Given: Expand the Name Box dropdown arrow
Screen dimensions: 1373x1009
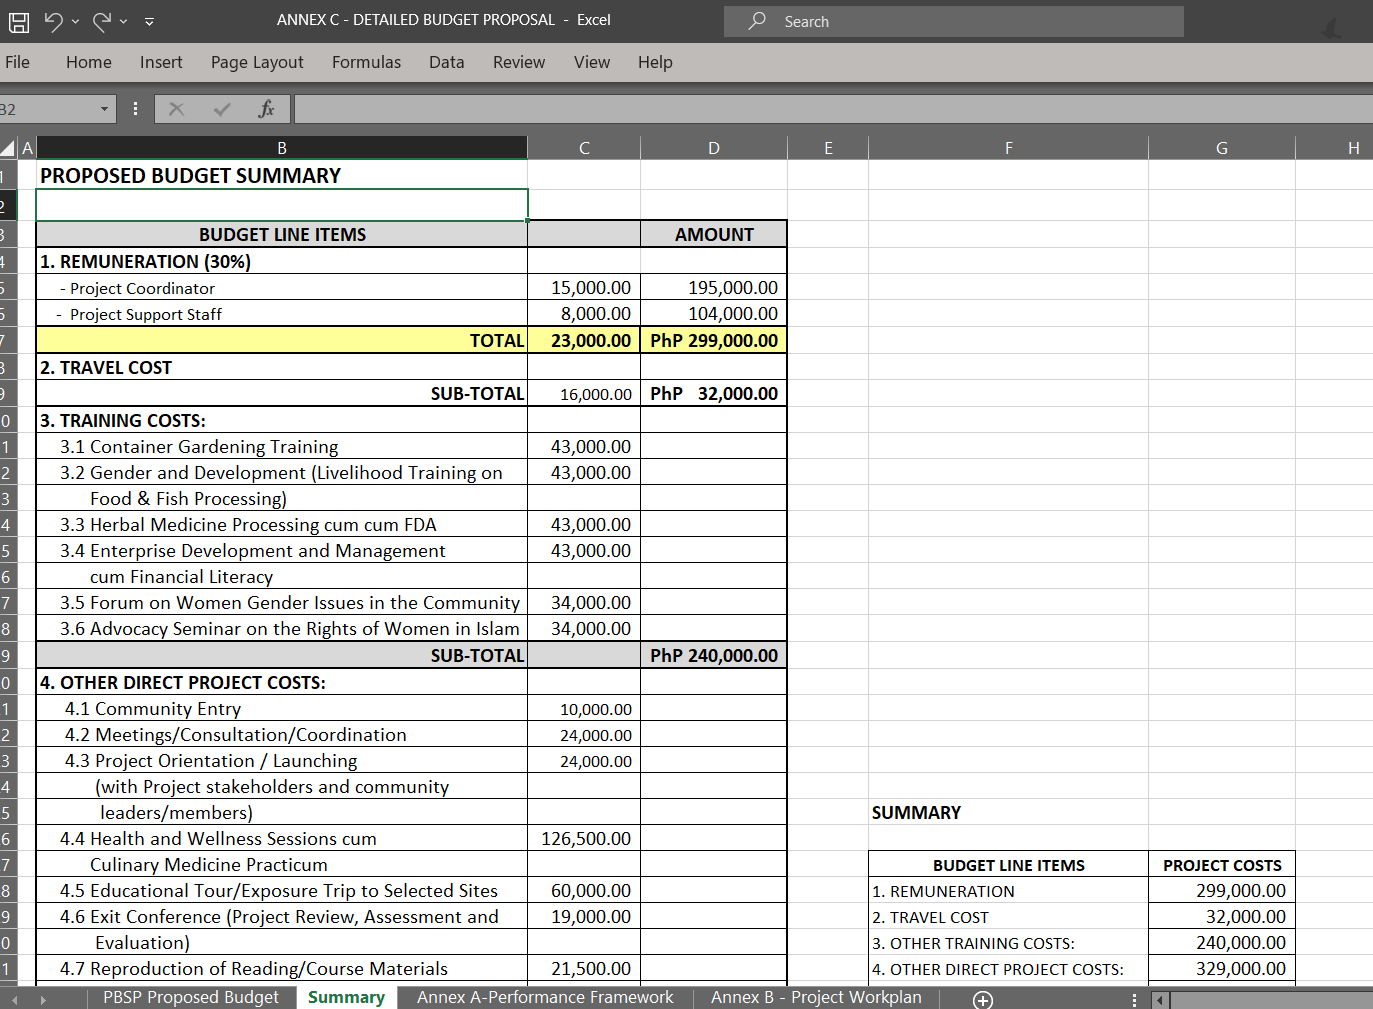Looking at the screenshot, I should click(x=104, y=109).
